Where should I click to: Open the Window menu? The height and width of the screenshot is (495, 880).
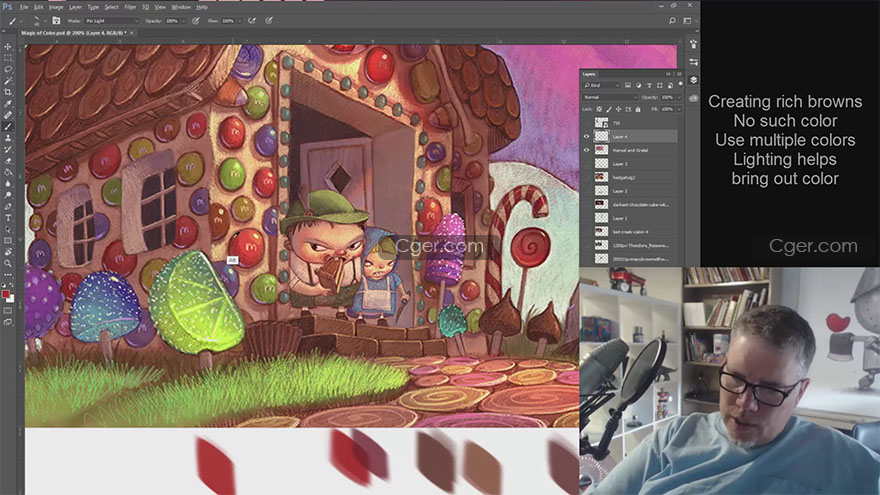(x=181, y=7)
